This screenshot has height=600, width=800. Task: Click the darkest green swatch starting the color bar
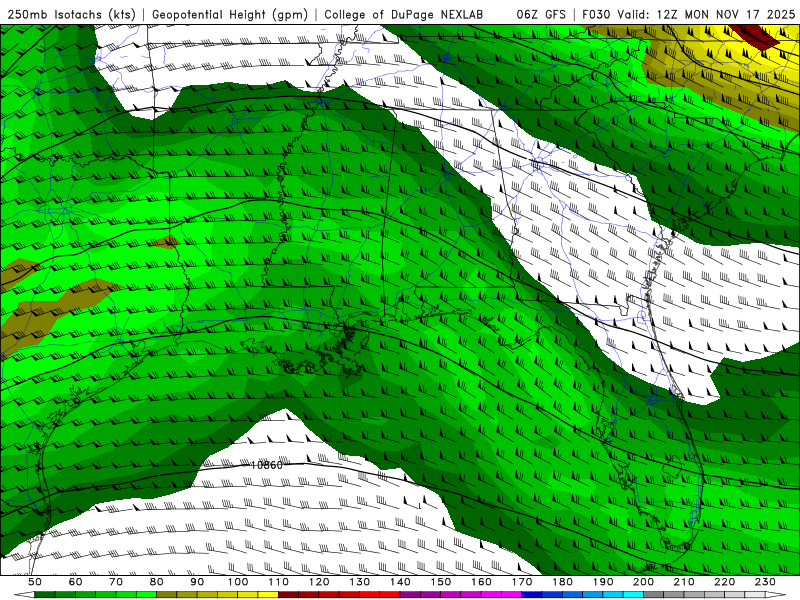(x=45, y=595)
